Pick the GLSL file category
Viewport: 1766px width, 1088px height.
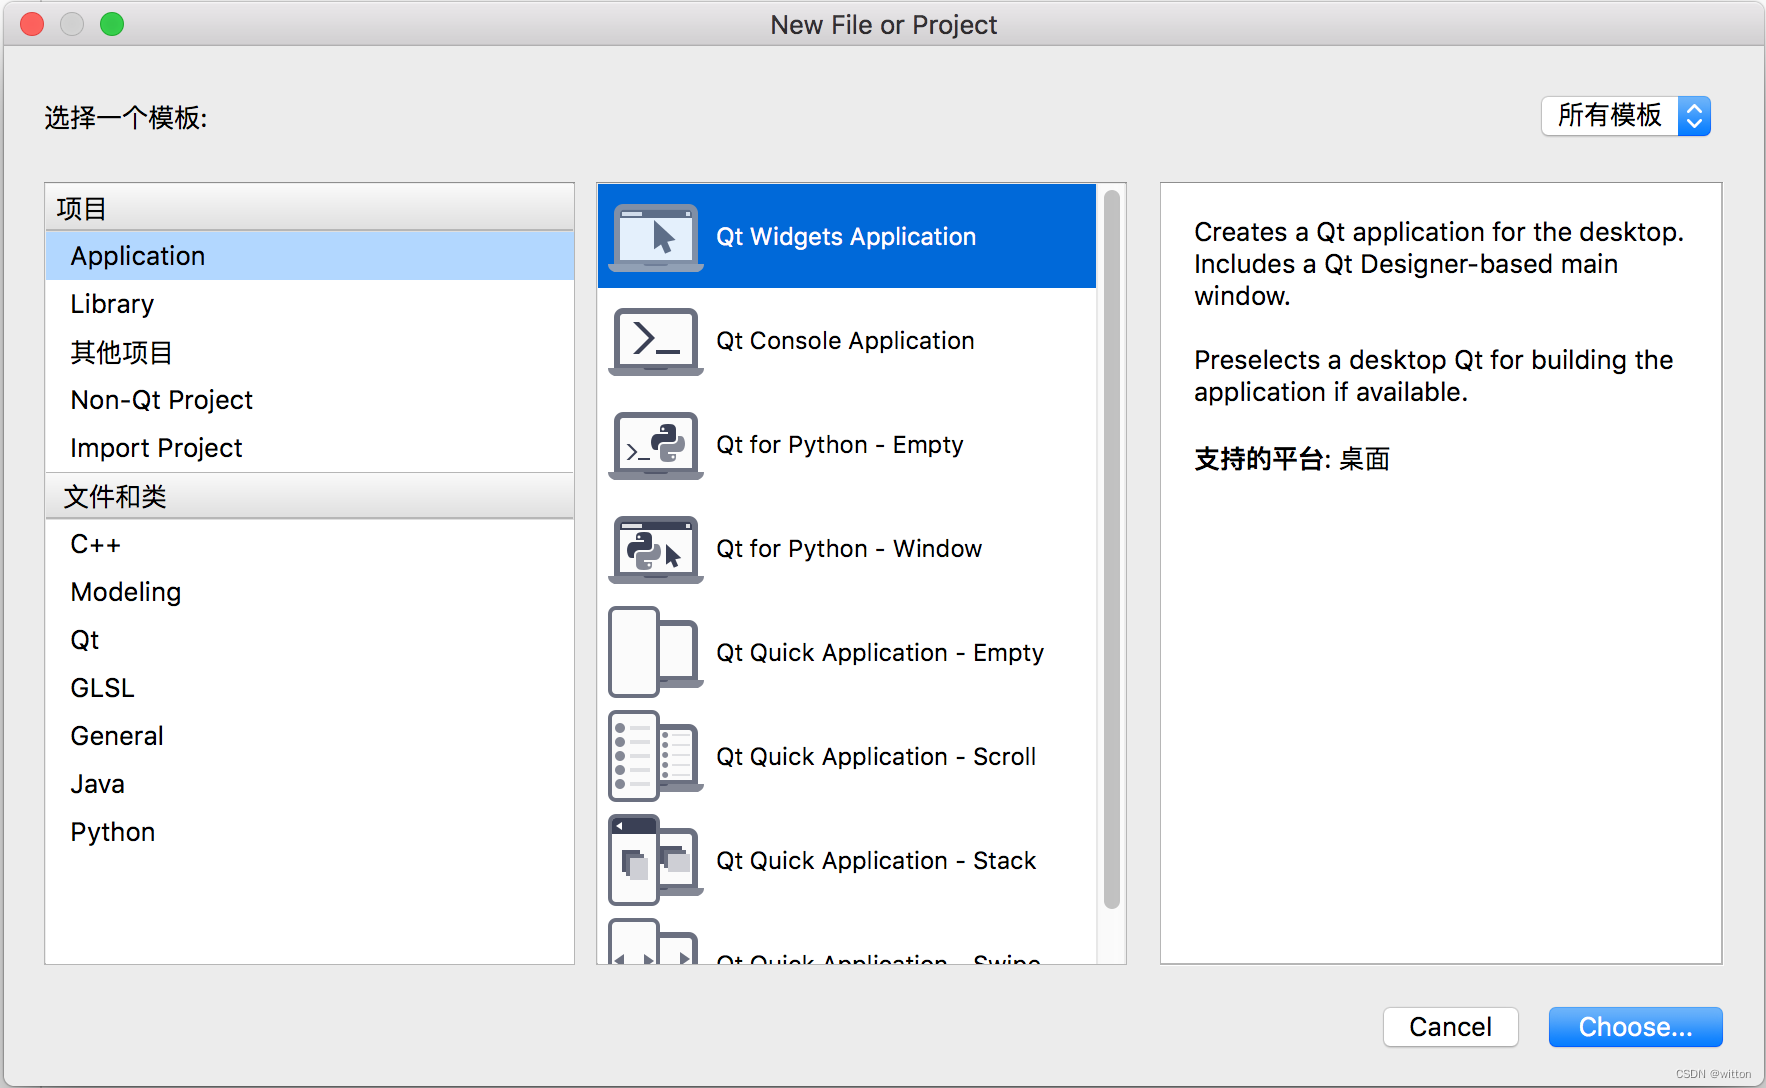click(x=102, y=688)
